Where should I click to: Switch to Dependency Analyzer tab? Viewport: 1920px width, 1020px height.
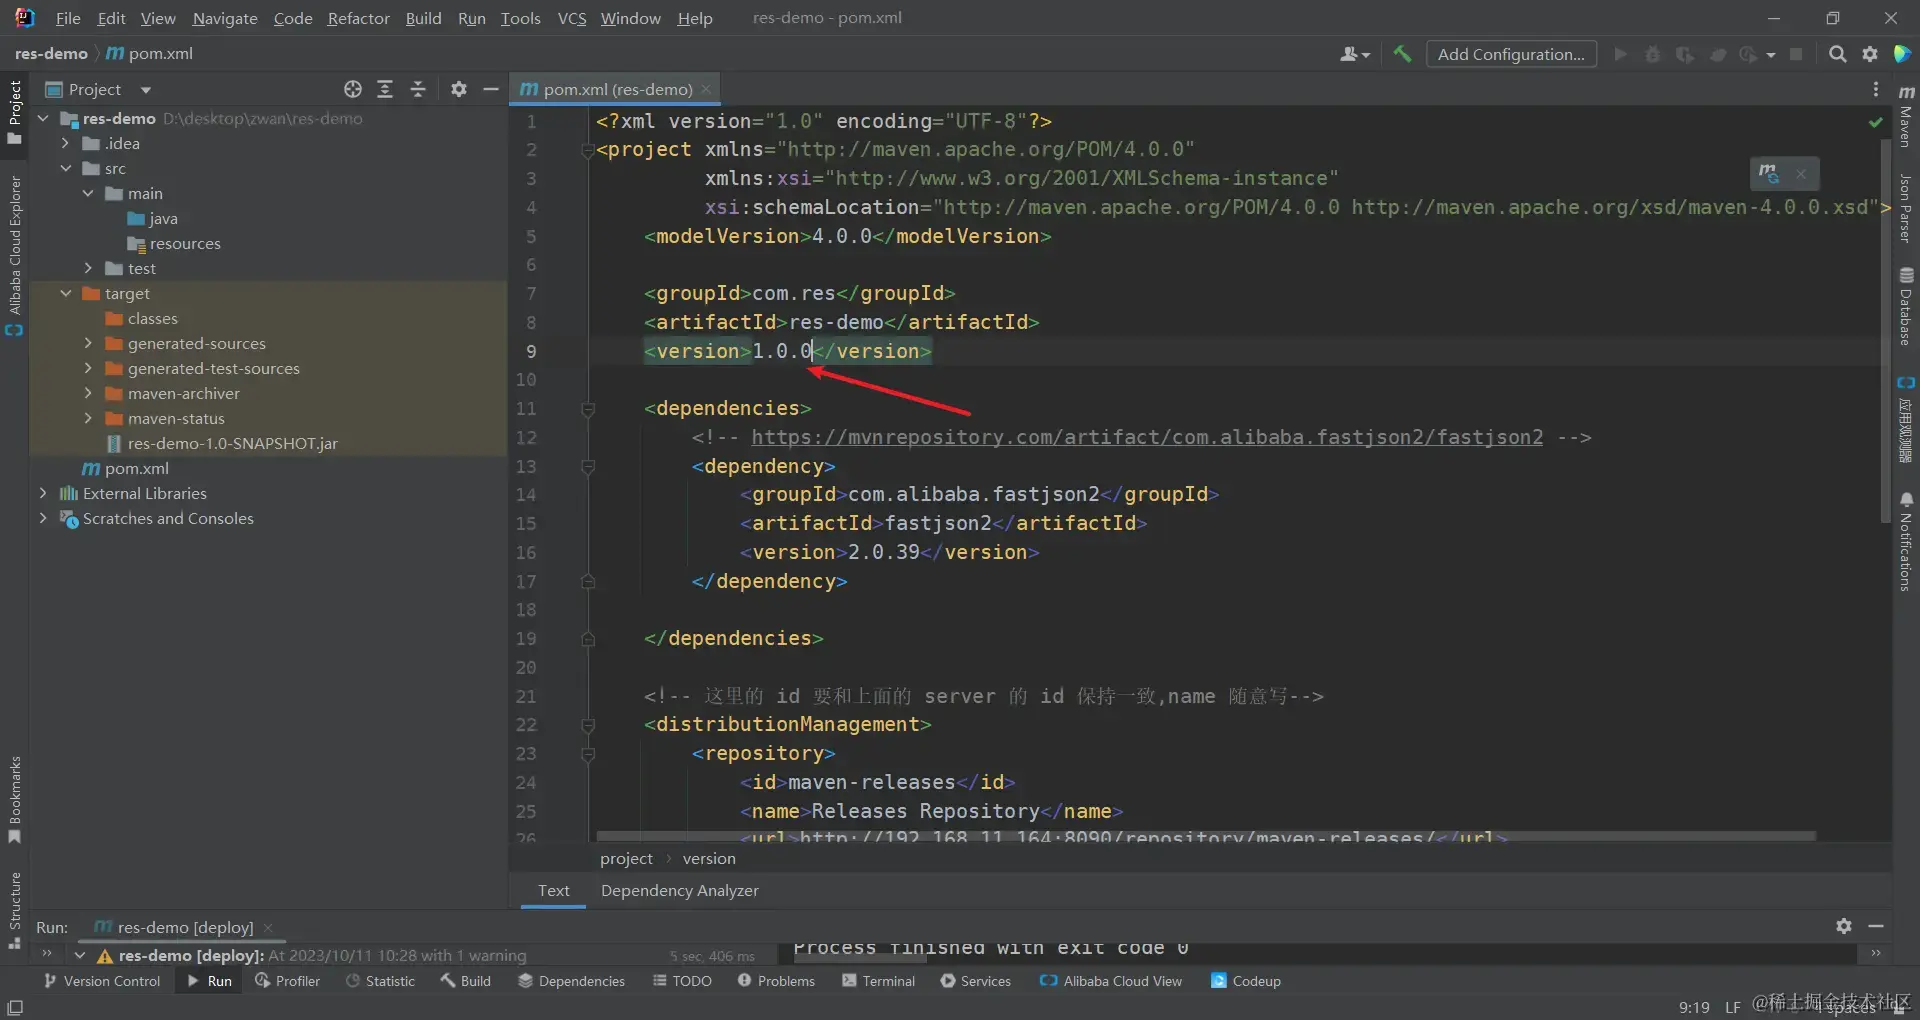(x=680, y=890)
